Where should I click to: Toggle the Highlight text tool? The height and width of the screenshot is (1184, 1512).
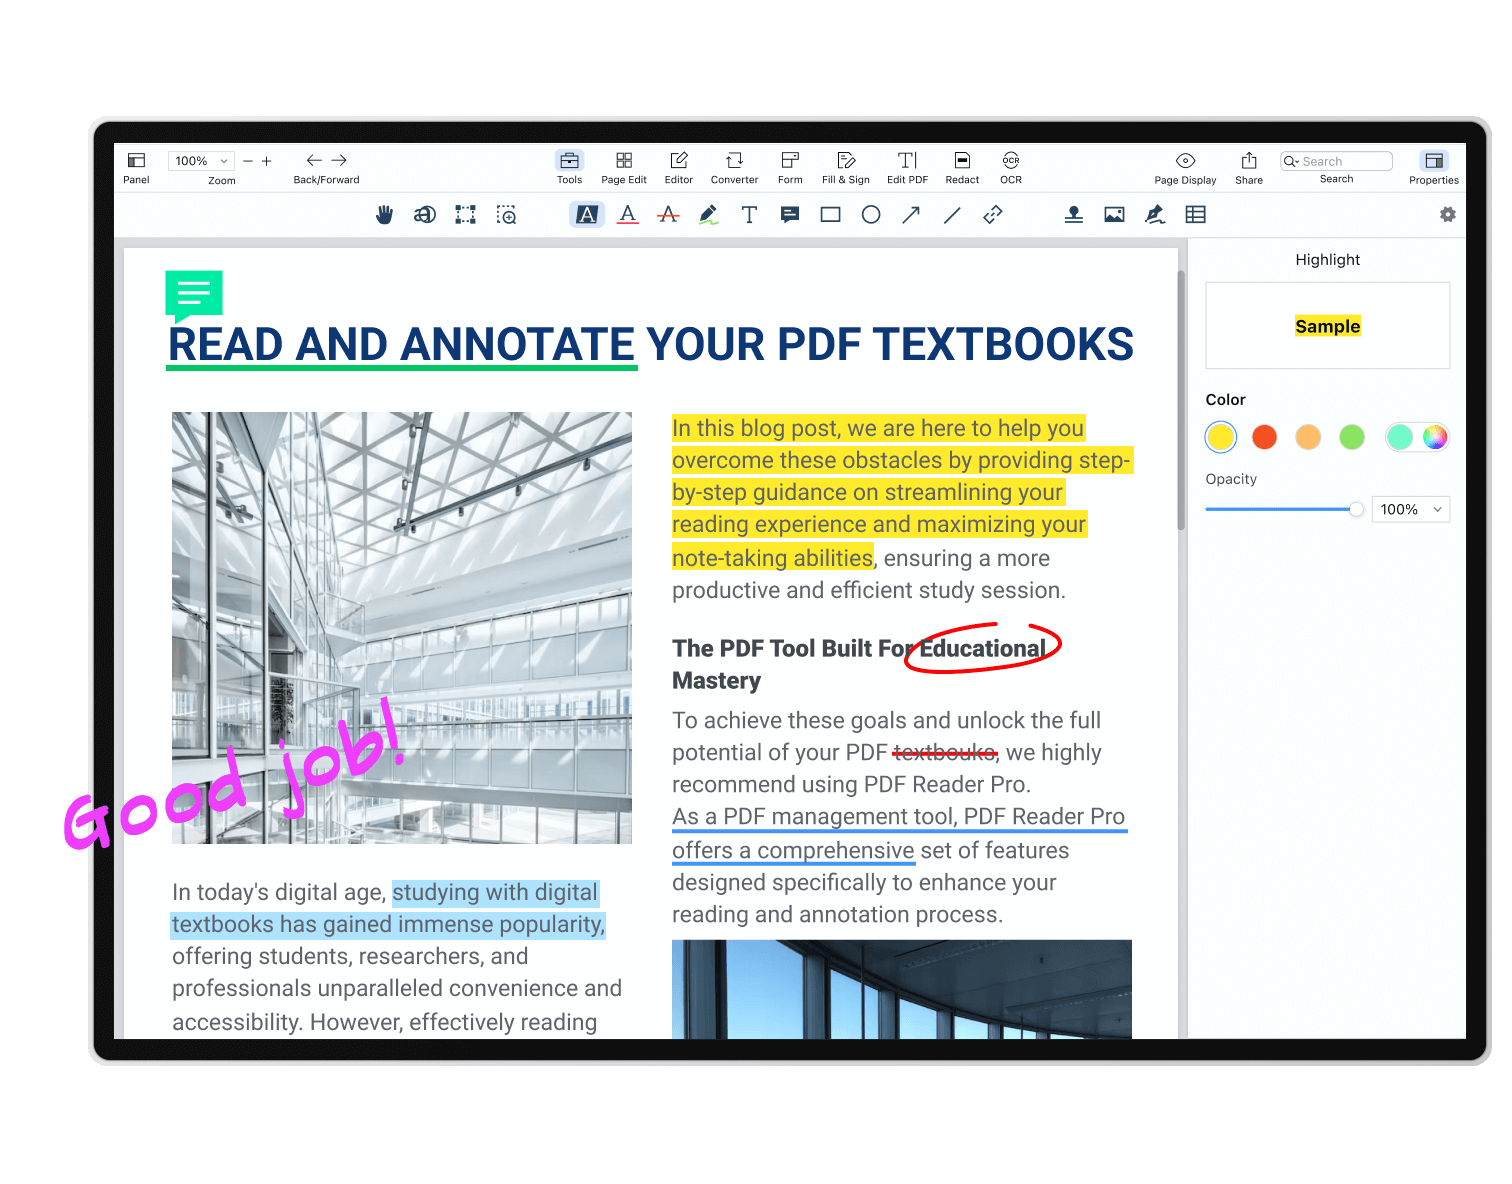click(x=587, y=215)
